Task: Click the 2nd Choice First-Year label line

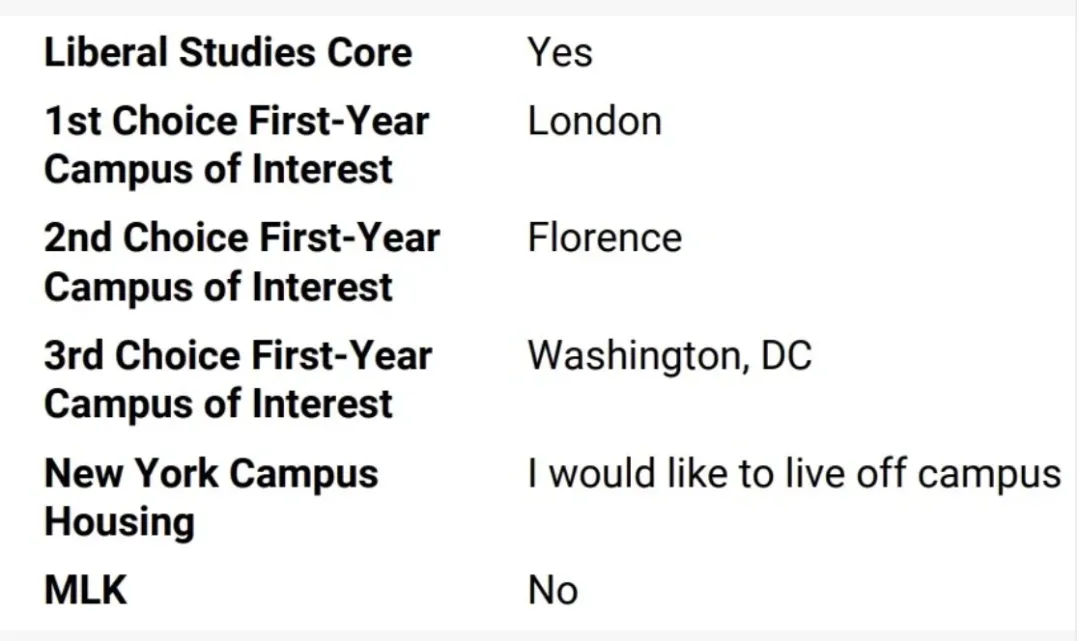Action: [x=241, y=239]
